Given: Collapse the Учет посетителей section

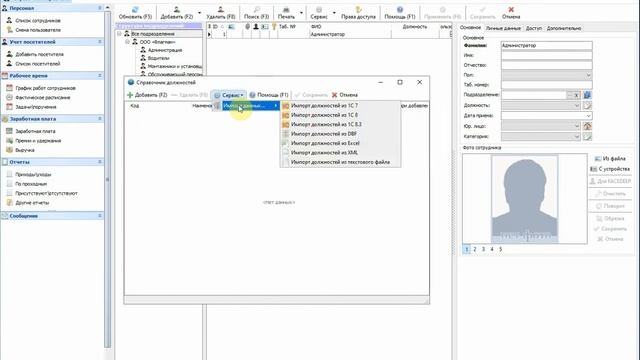Looking at the screenshot, I should pyautogui.click(x=100, y=42).
